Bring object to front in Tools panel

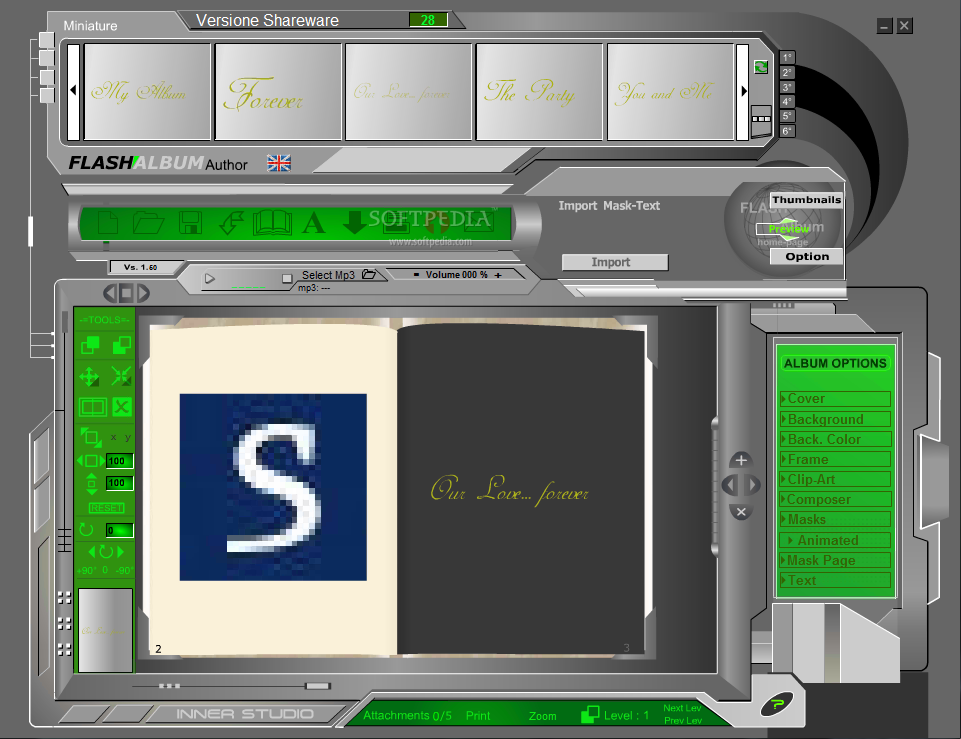point(90,345)
